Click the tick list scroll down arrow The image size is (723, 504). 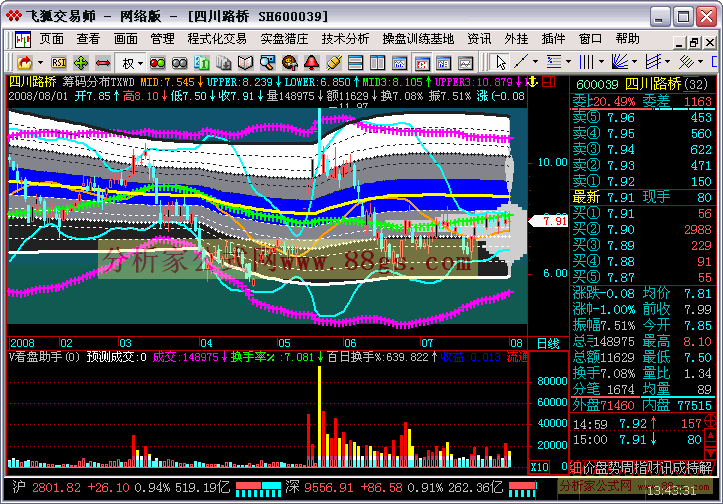coord(711,452)
